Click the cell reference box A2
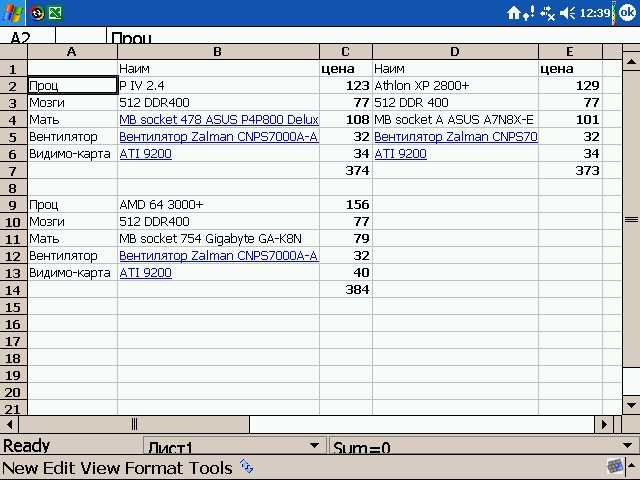Viewport: 640px width, 480px height. click(27, 36)
